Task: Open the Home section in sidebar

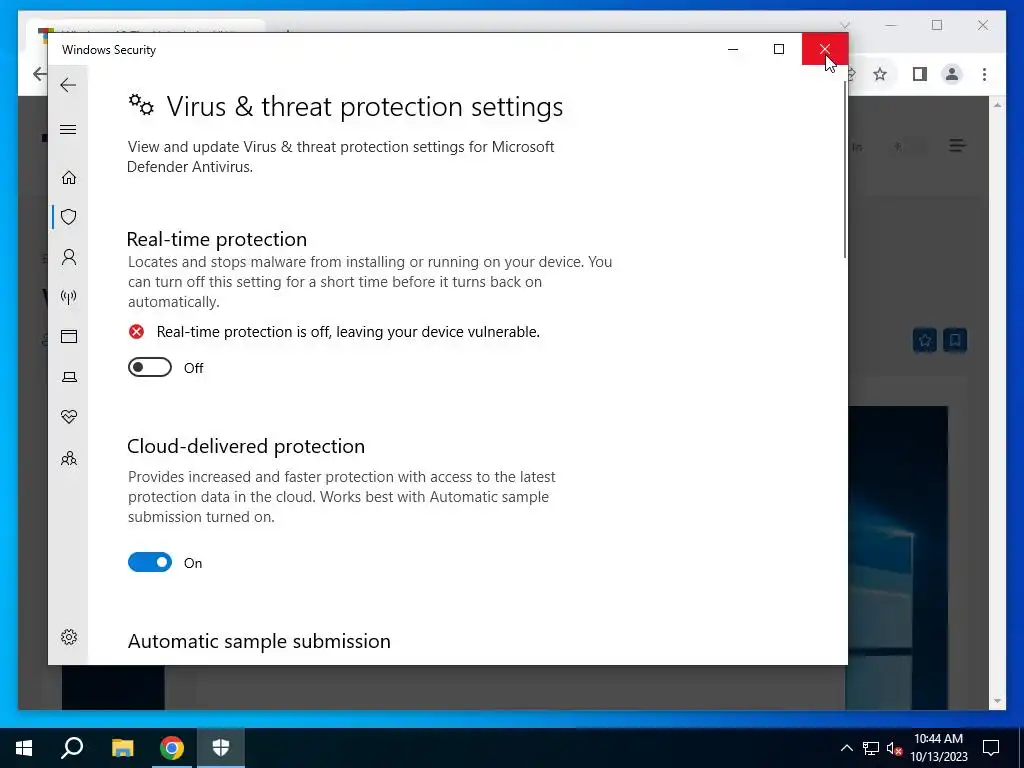Action: (69, 178)
